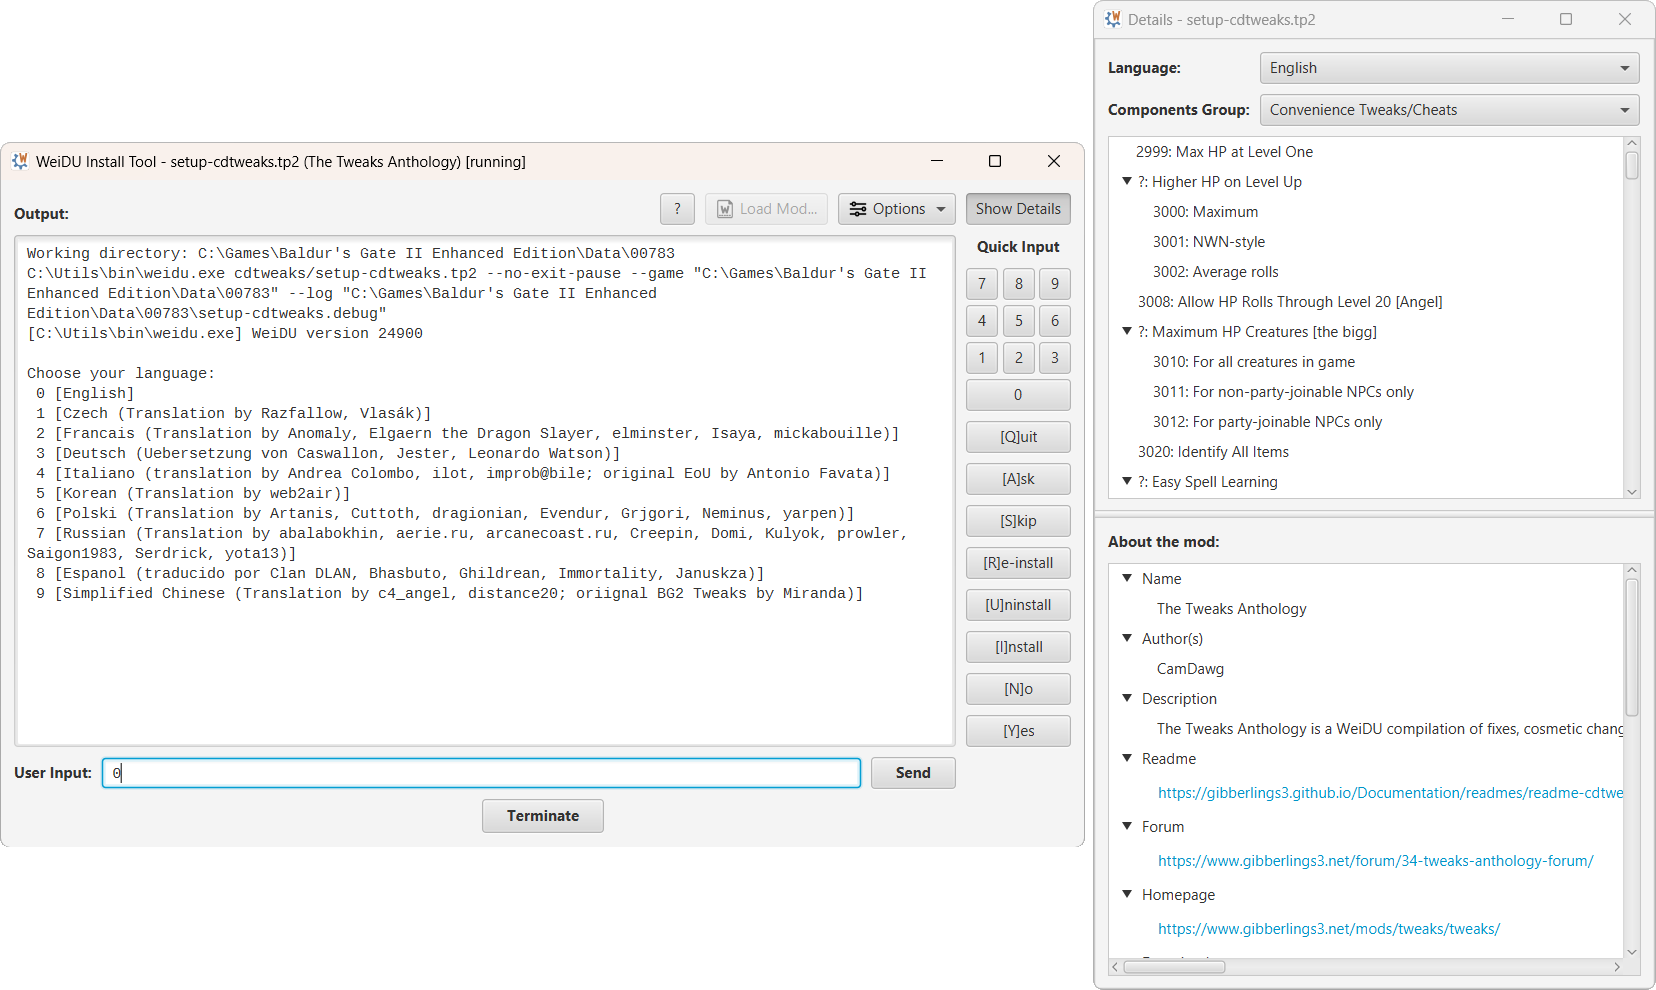Collapse the Higher HP on Level Up group
The height and width of the screenshot is (990, 1656).
[x=1127, y=182]
